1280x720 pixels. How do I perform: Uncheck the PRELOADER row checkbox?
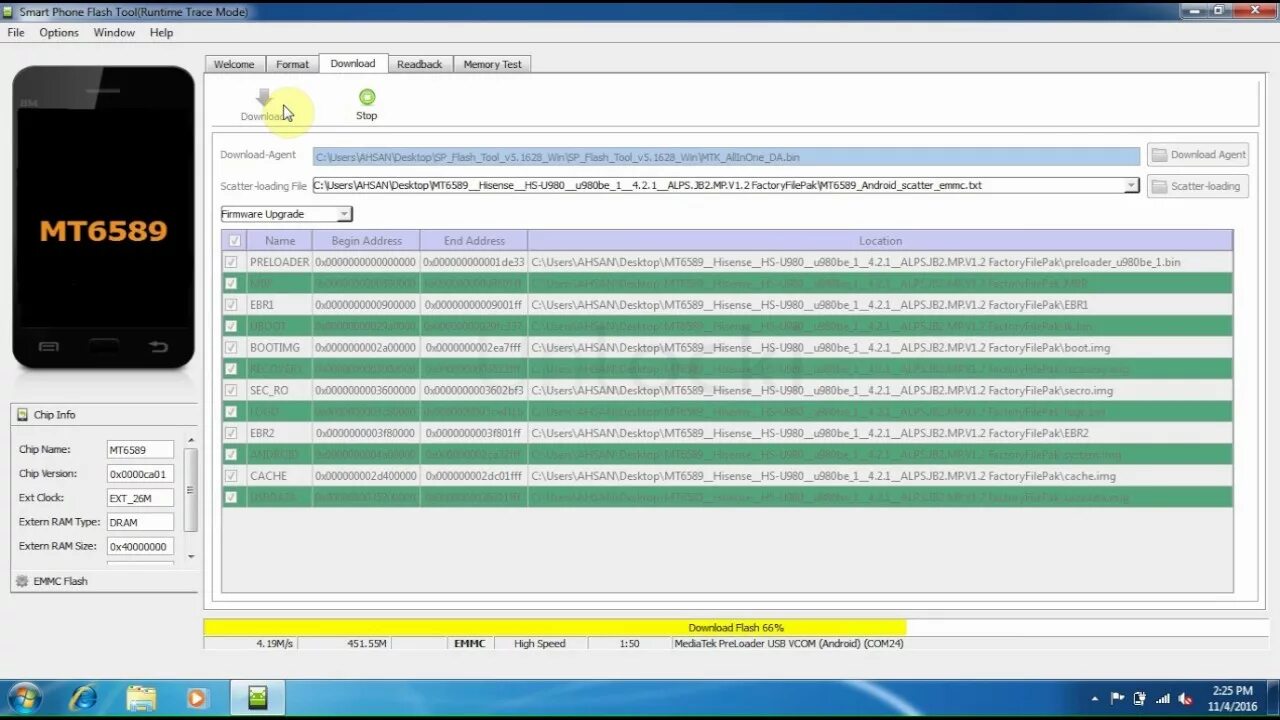tap(232, 262)
